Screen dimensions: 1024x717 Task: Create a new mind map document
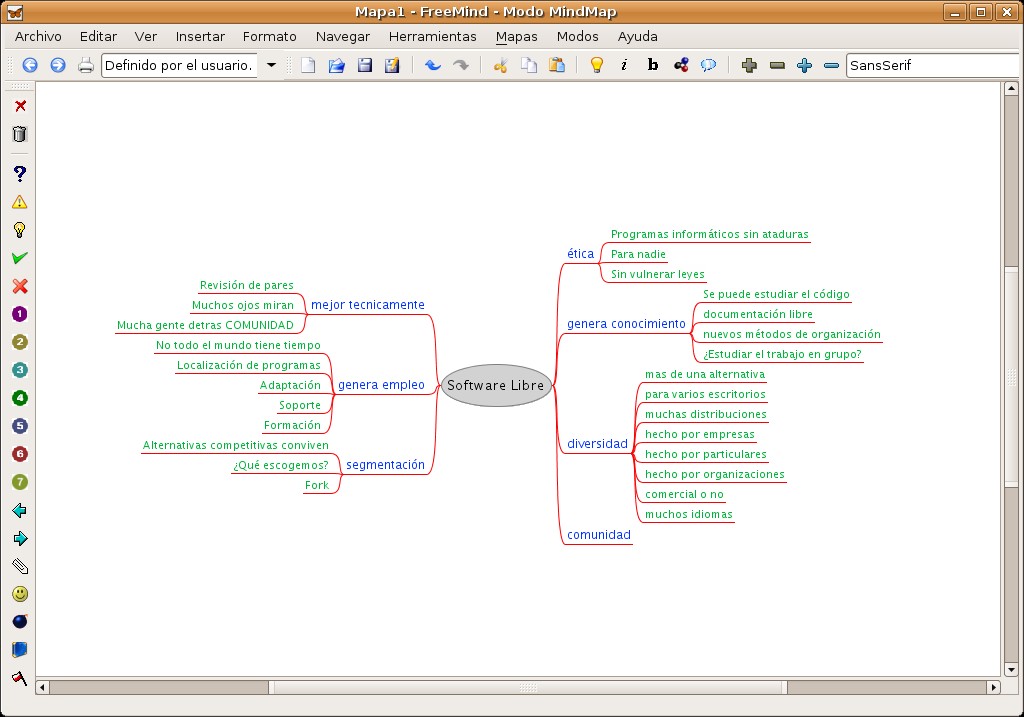pyautogui.click(x=308, y=65)
